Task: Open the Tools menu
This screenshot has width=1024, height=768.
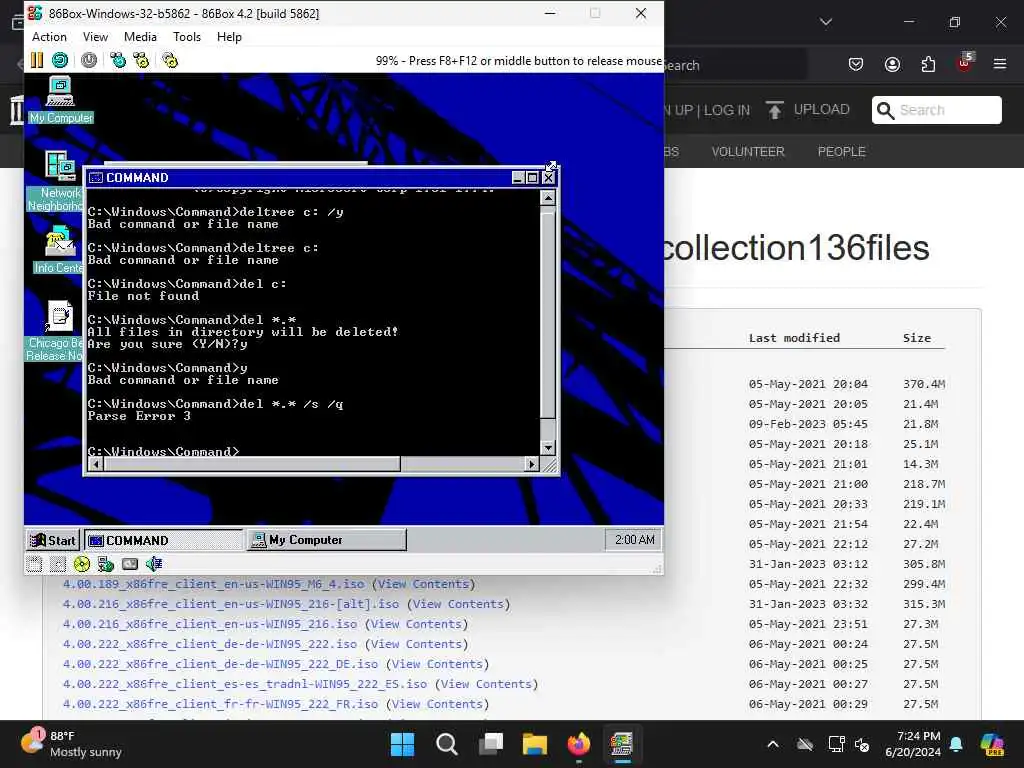Action: (187, 37)
